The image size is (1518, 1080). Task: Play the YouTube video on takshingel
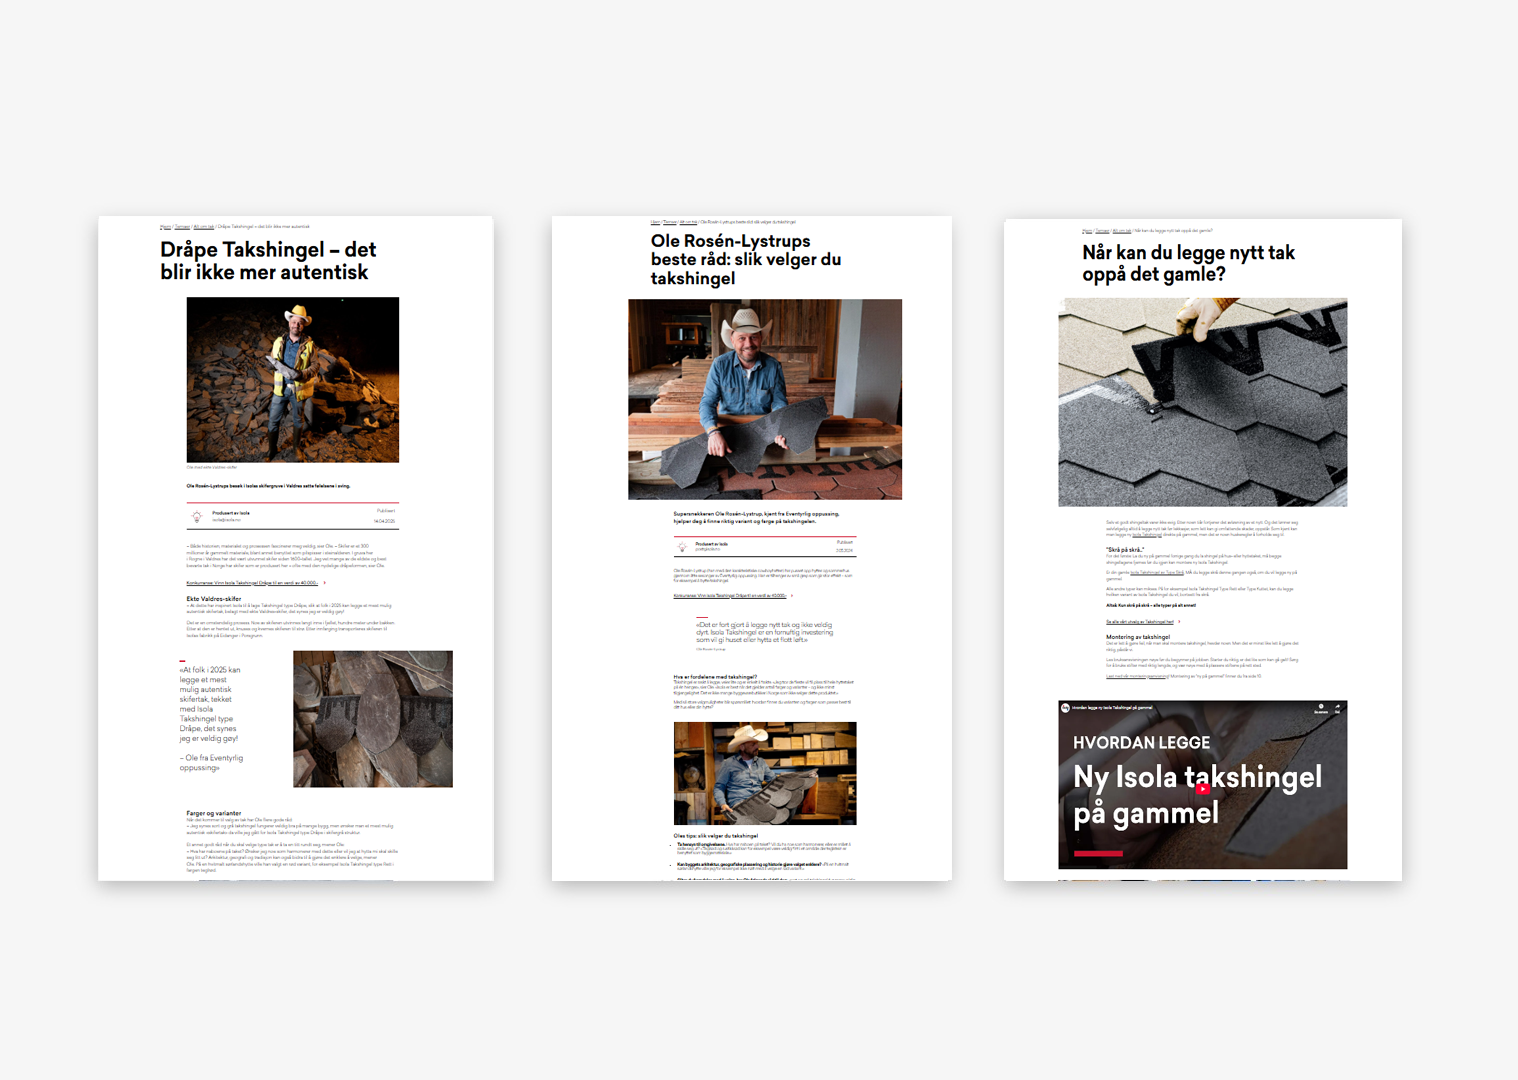tap(1202, 788)
